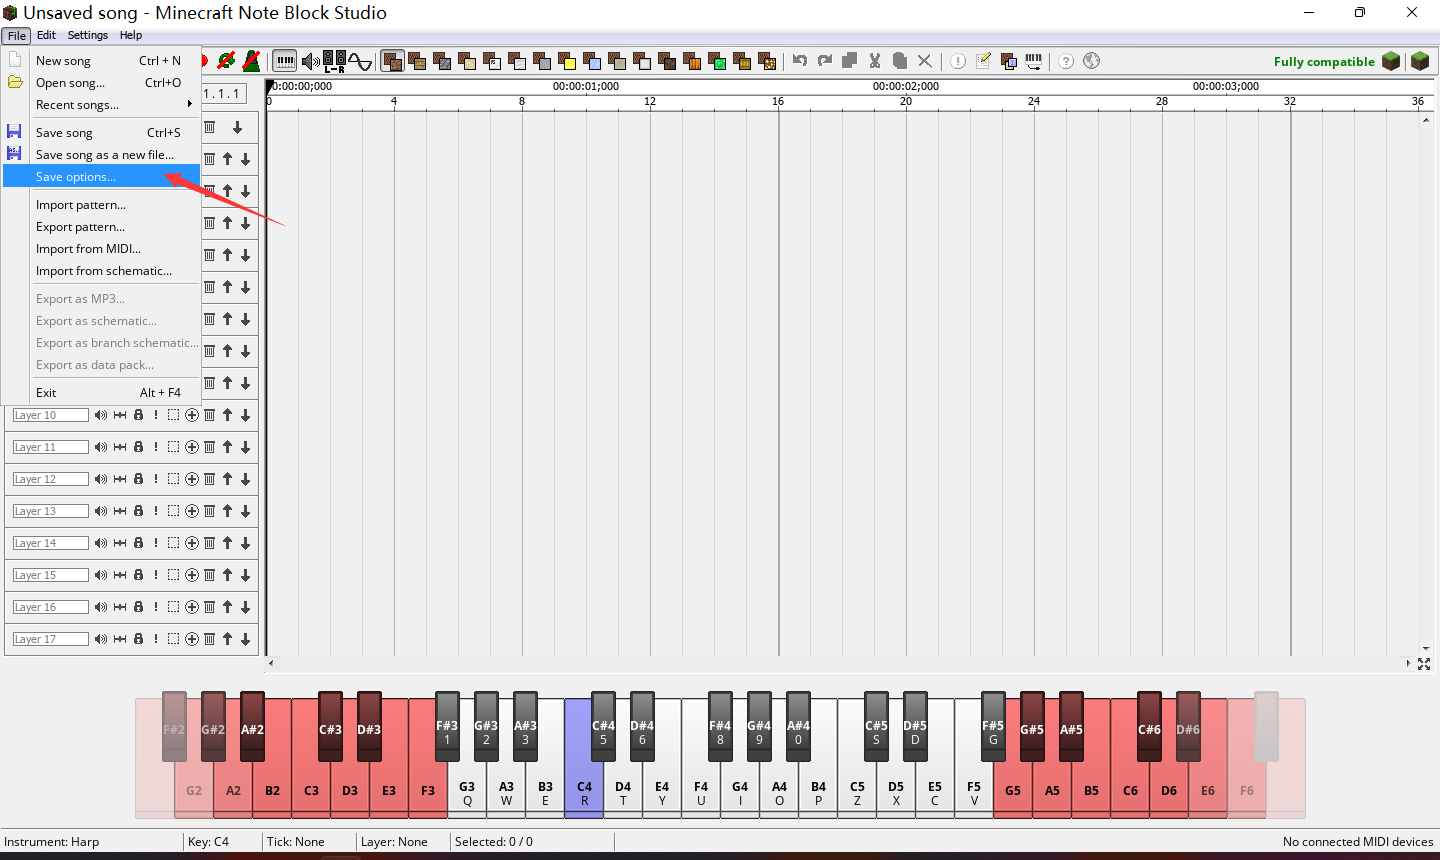This screenshot has height=860, width=1440.
Task: Select the glowstone block instrument icon
Action: 767,61
